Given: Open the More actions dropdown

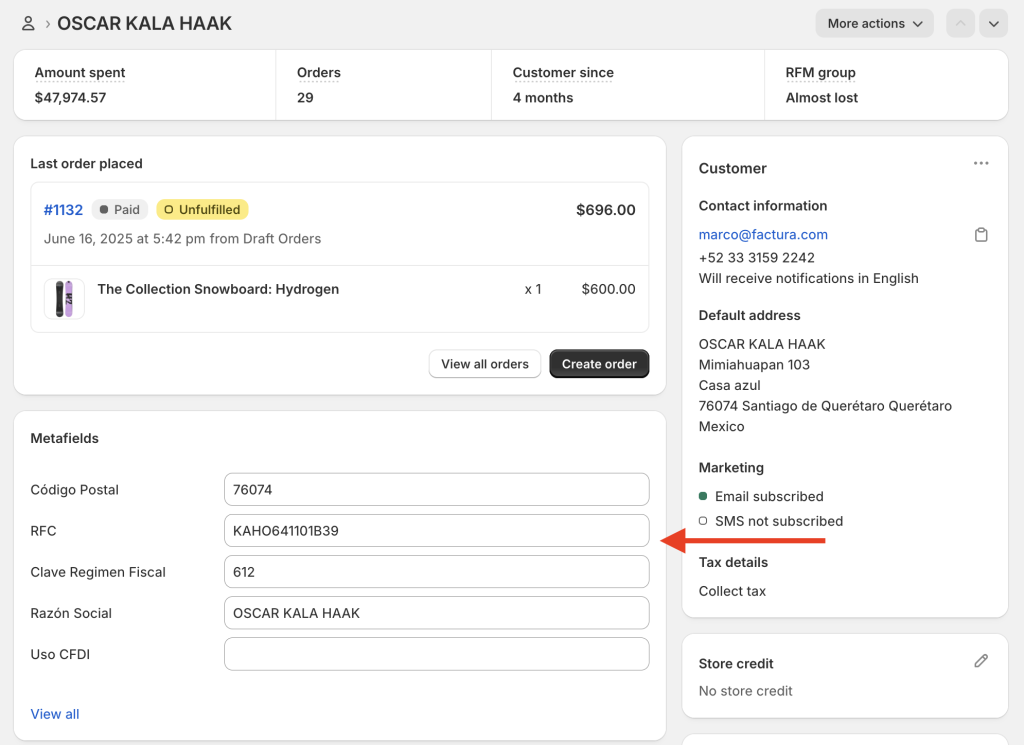Looking at the screenshot, I should [874, 24].
